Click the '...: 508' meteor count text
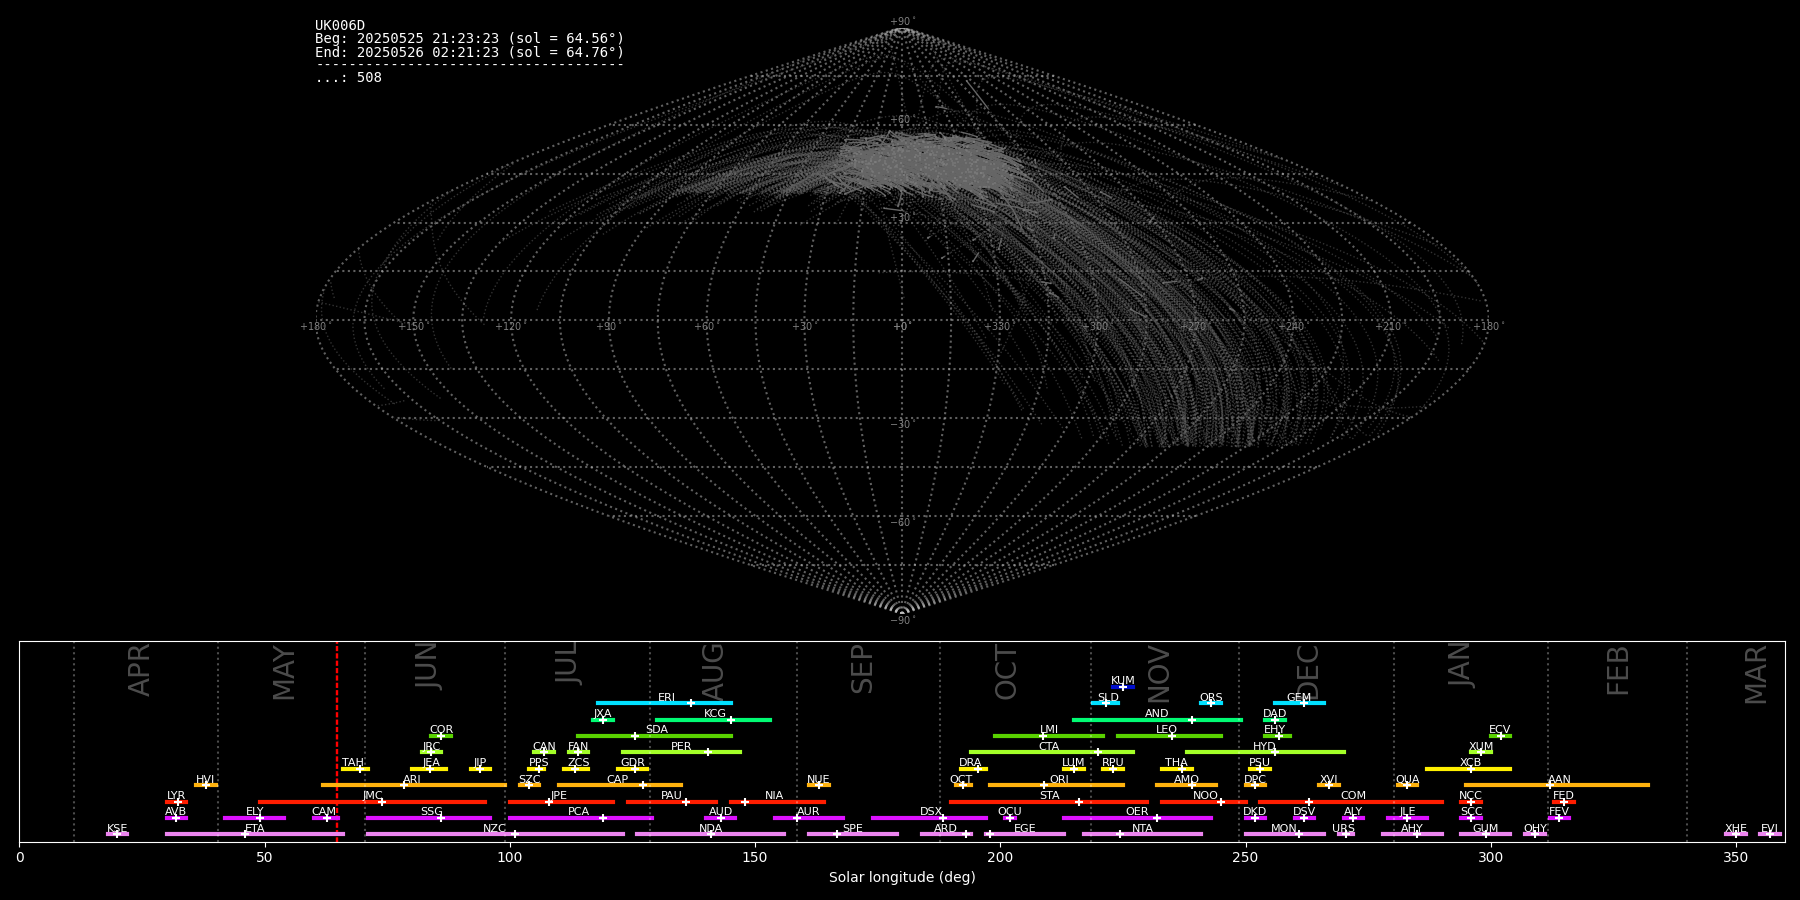The width and height of the screenshot is (1800, 900). (348, 78)
